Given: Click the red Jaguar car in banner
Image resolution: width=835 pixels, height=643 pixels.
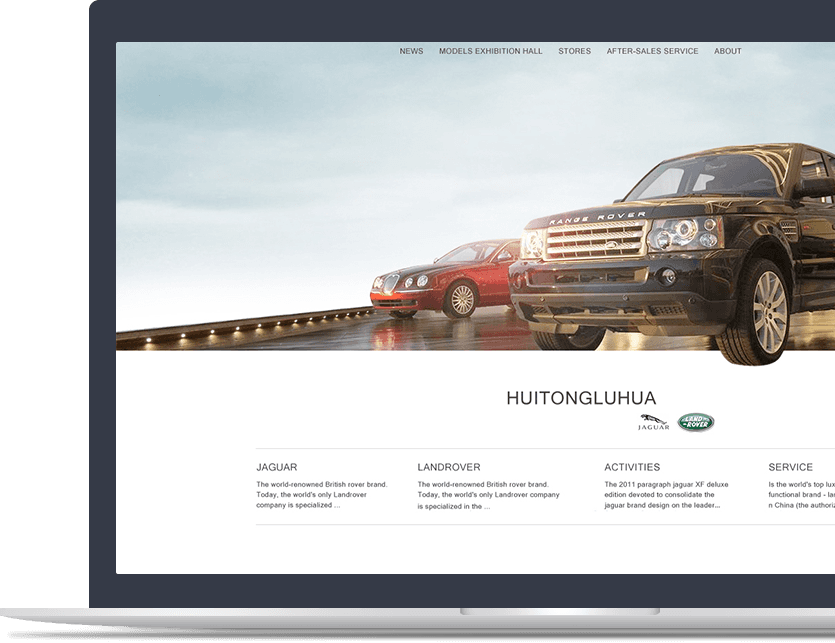Looking at the screenshot, I should (x=440, y=280).
